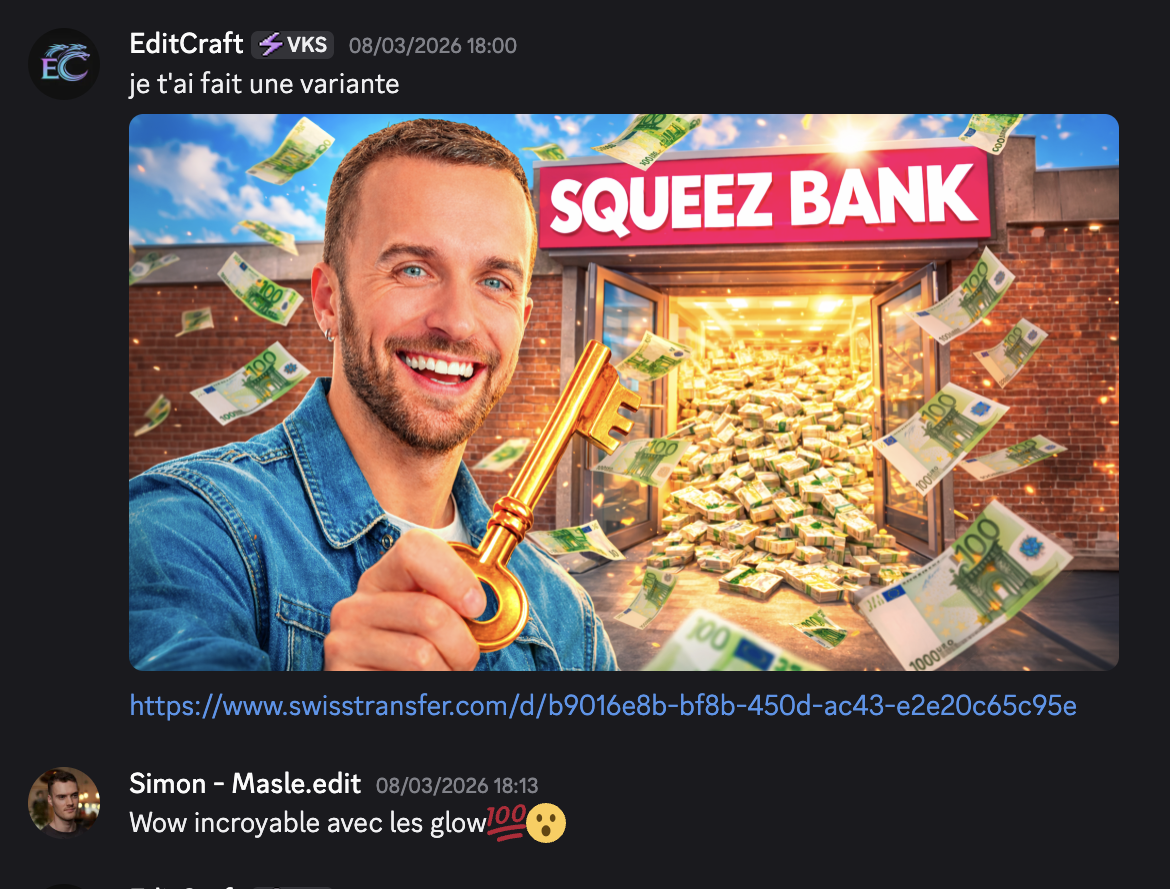
Task: Click the pink SQUEEZ BANK sign in image
Action: [764, 198]
